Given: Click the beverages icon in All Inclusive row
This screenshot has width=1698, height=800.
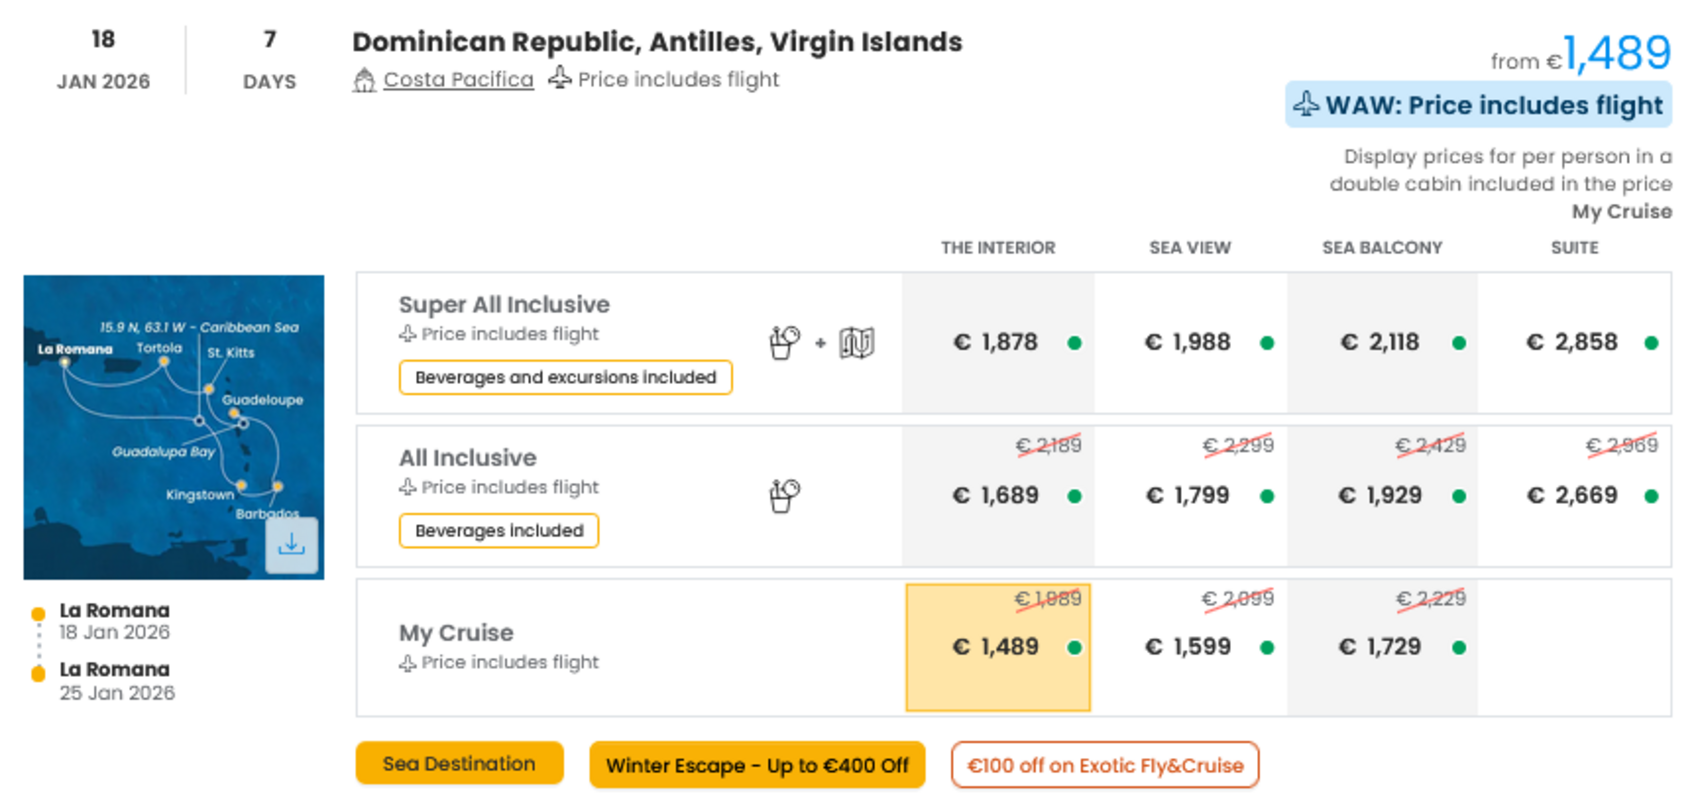Looking at the screenshot, I should click(785, 495).
